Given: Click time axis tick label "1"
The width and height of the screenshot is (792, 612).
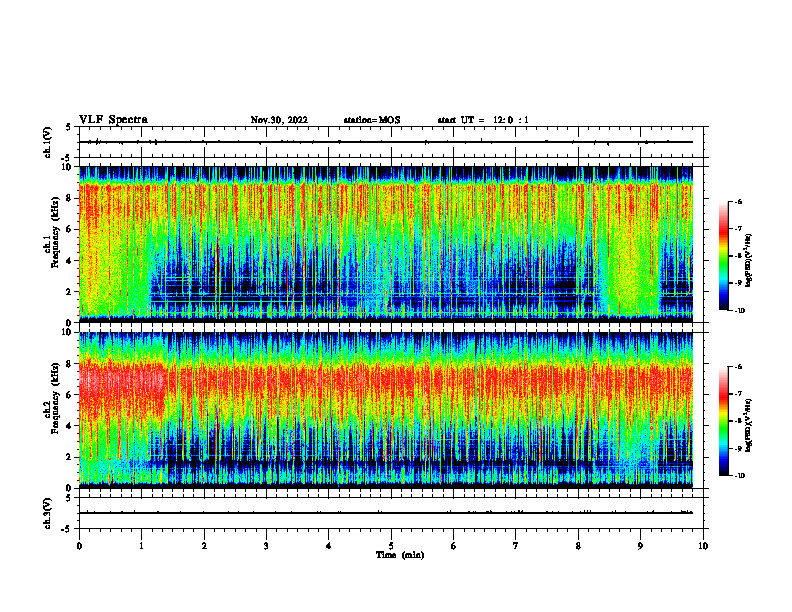Looking at the screenshot, I should click(x=141, y=546).
